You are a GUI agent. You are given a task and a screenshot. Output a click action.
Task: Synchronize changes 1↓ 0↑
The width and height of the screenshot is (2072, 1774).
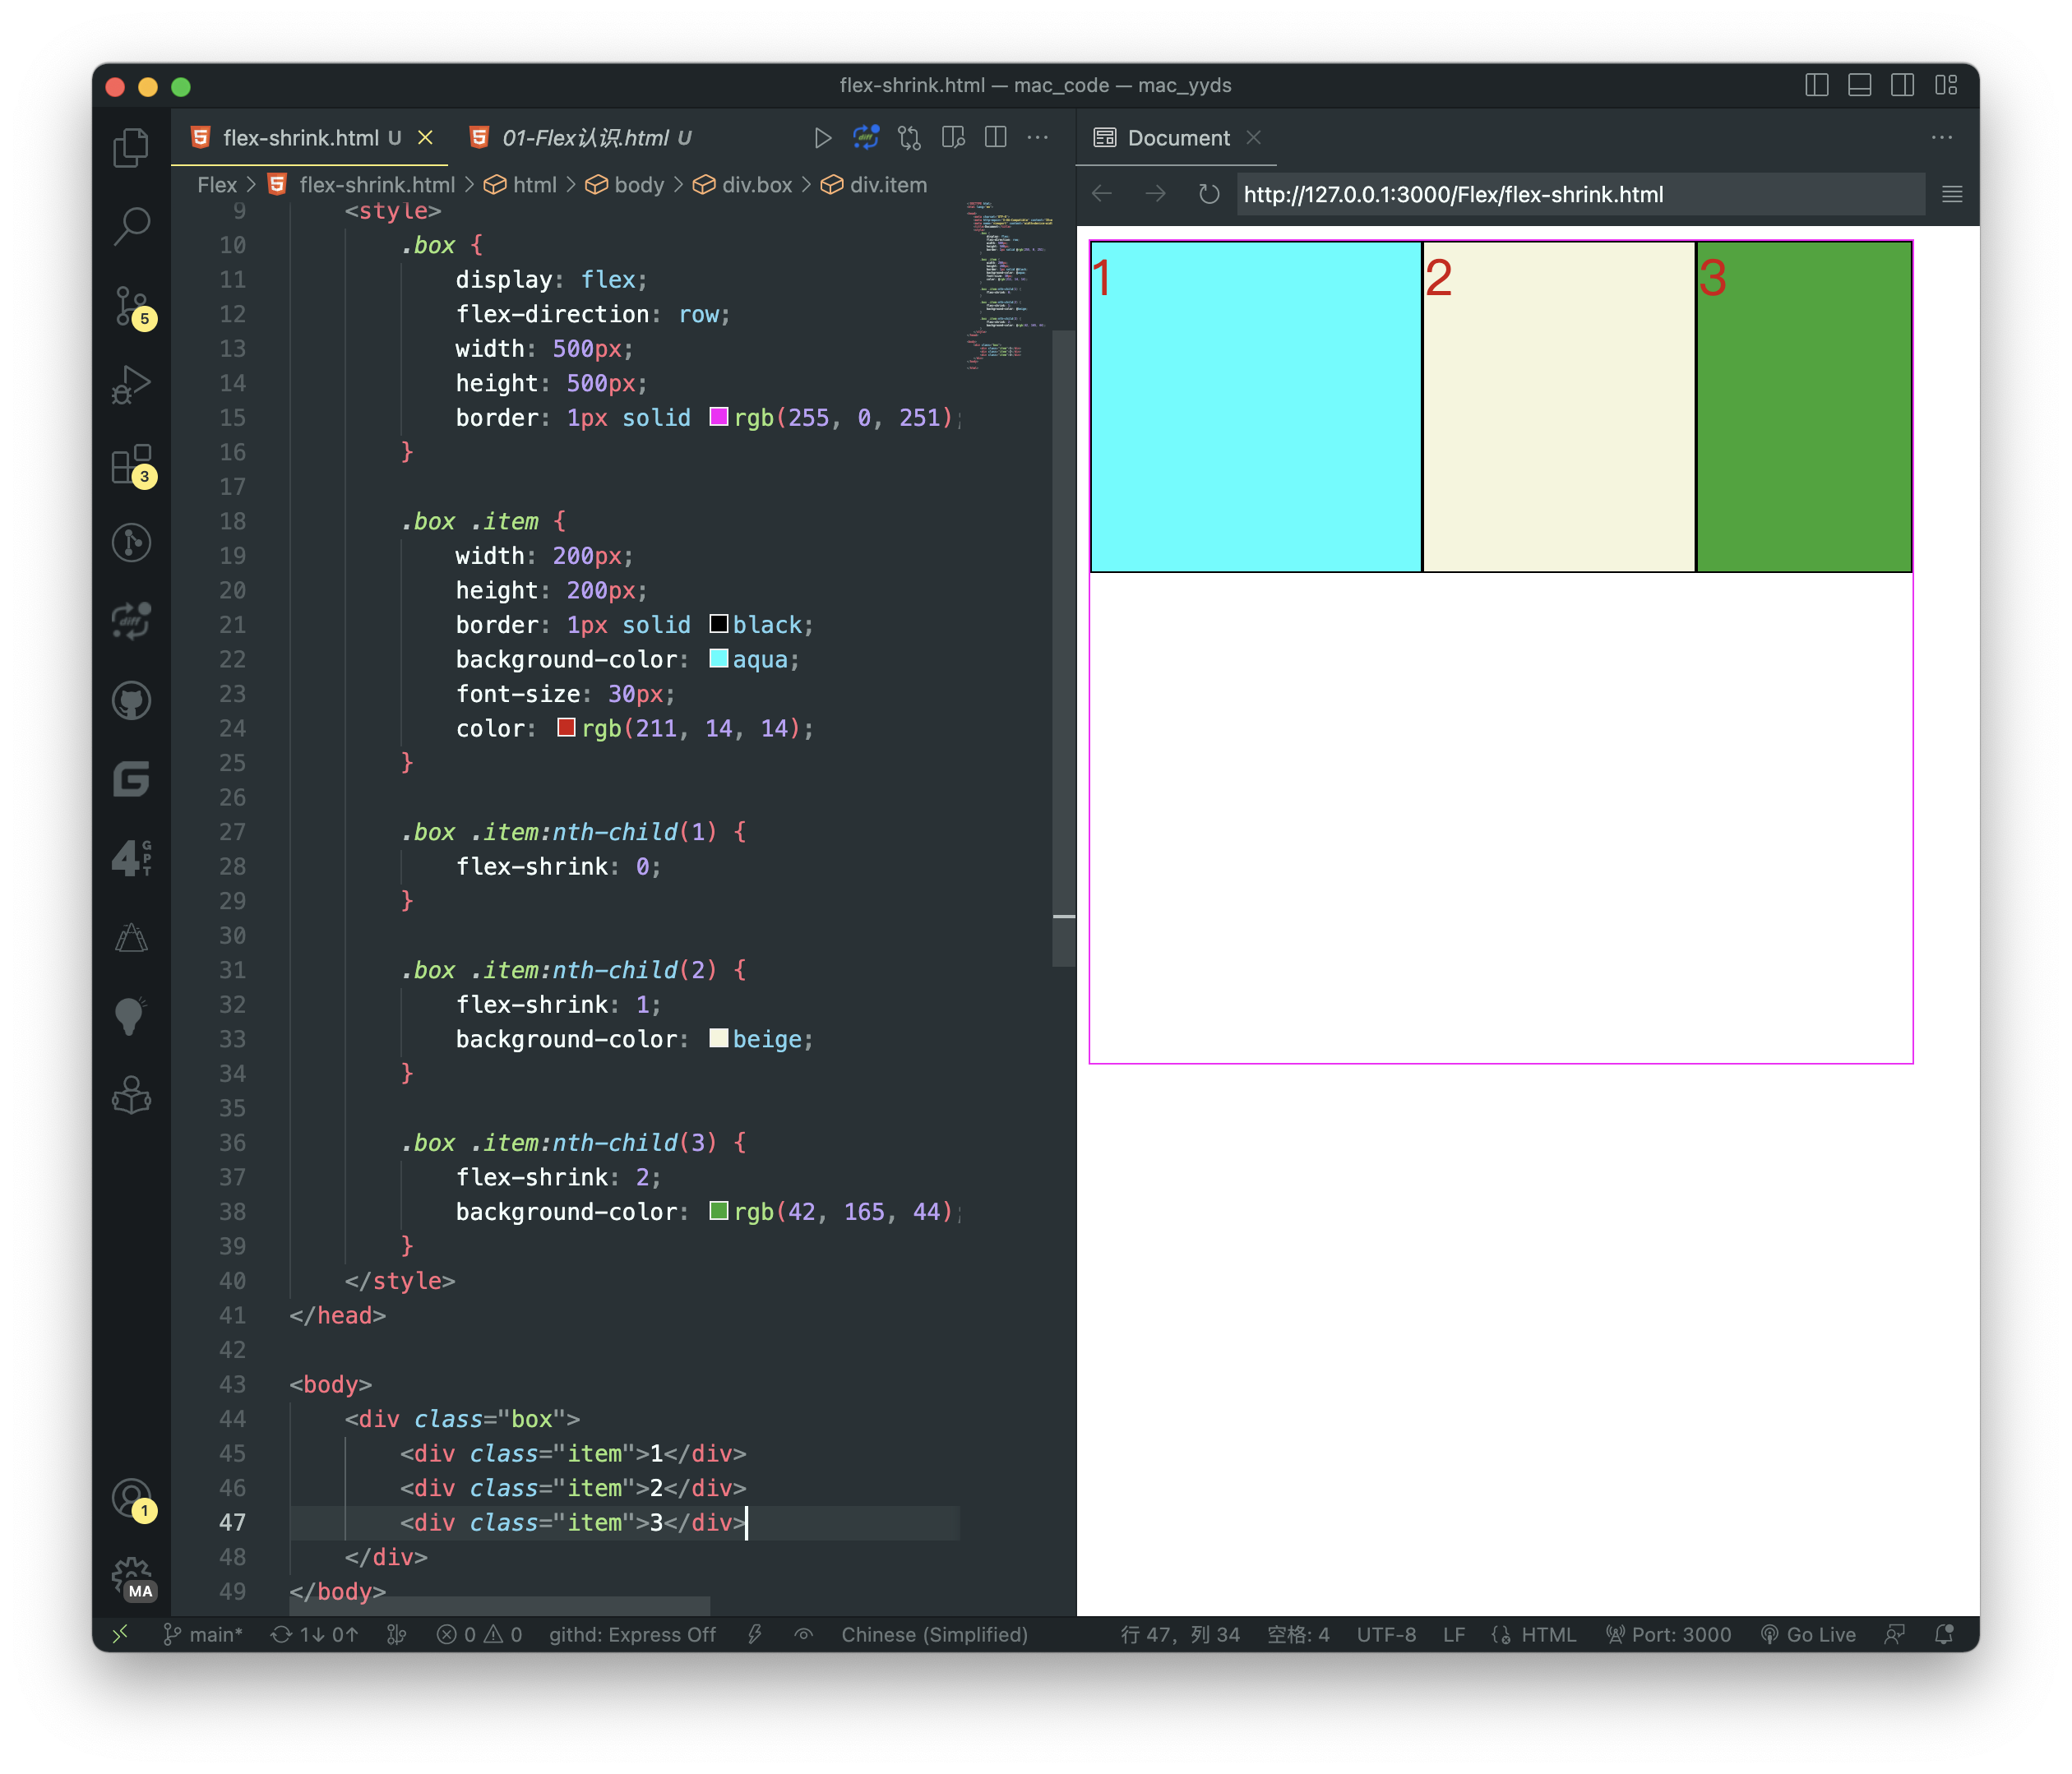pyautogui.click(x=315, y=1634)
